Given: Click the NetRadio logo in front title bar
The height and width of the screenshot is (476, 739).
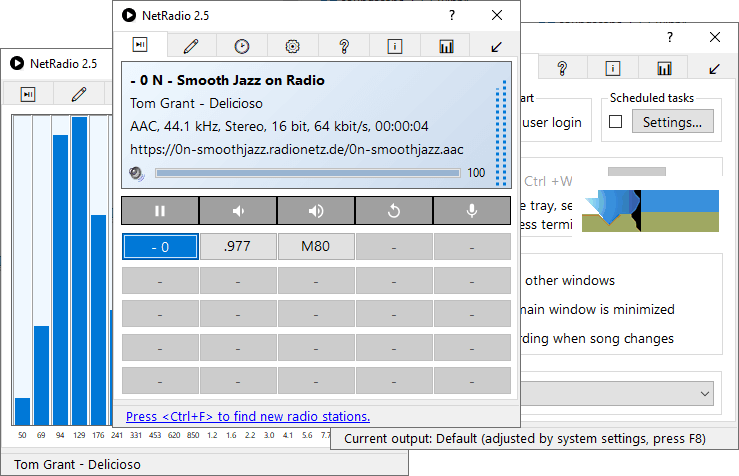Looking at the screenshot, I should click(x=129, y=16).
